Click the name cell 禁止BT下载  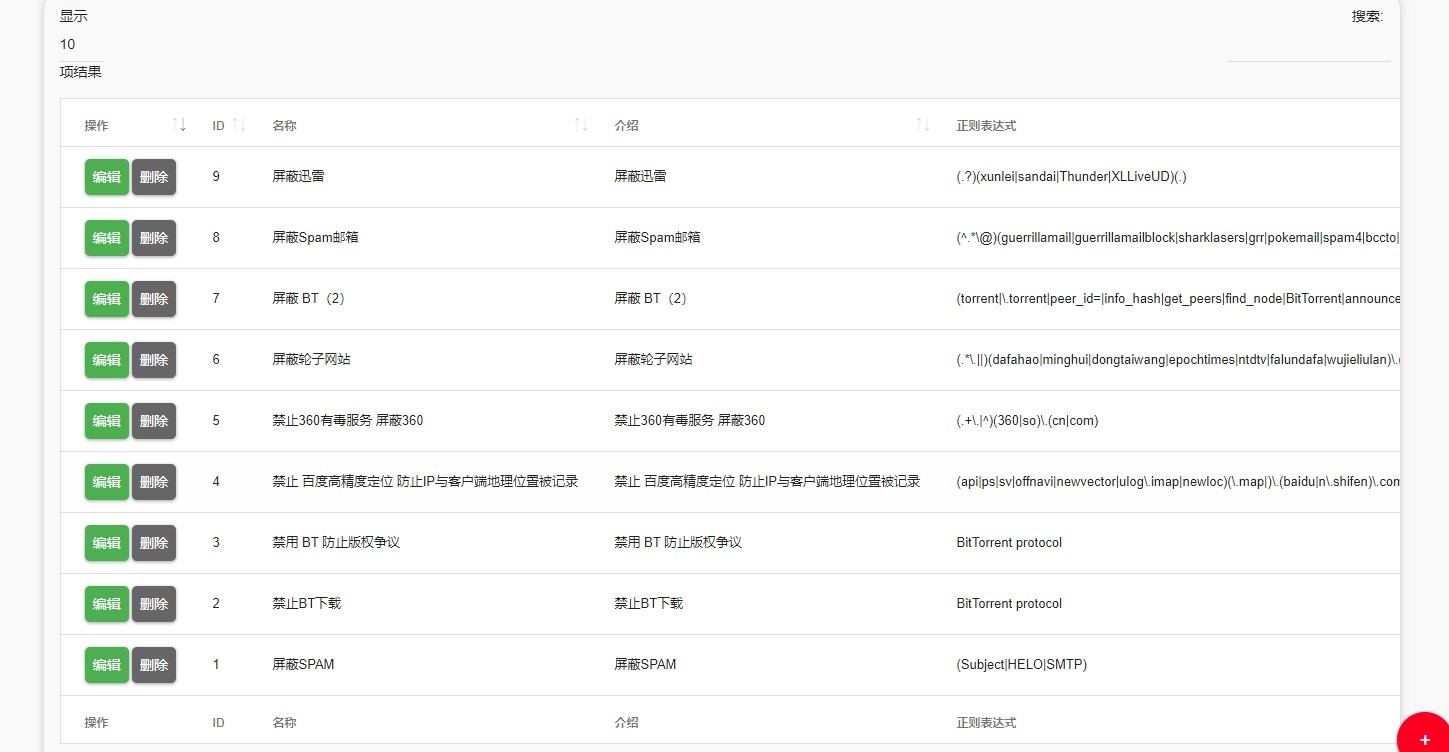(x=307, y=603)
